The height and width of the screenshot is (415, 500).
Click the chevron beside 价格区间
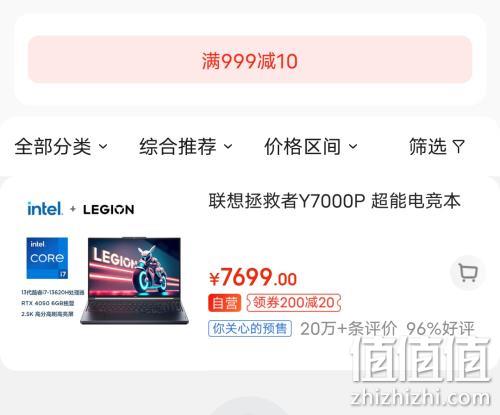point(353,146)
